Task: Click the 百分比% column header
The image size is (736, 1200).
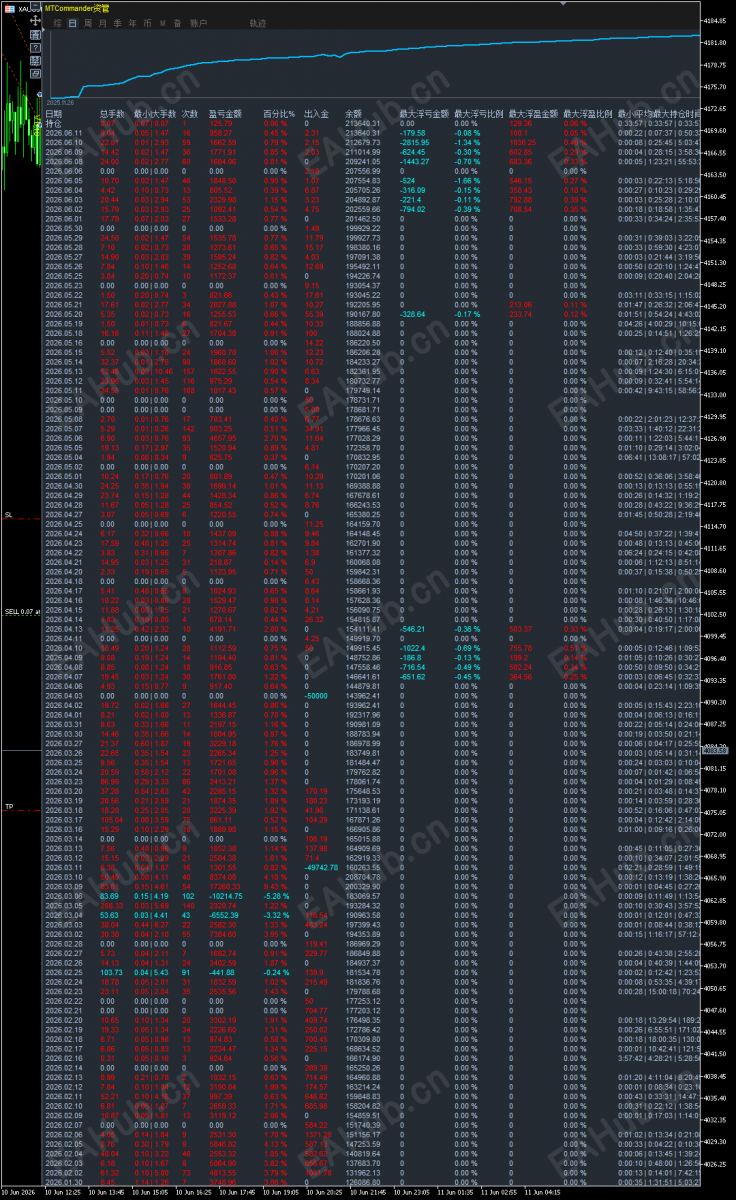Action: pos(279,114)
